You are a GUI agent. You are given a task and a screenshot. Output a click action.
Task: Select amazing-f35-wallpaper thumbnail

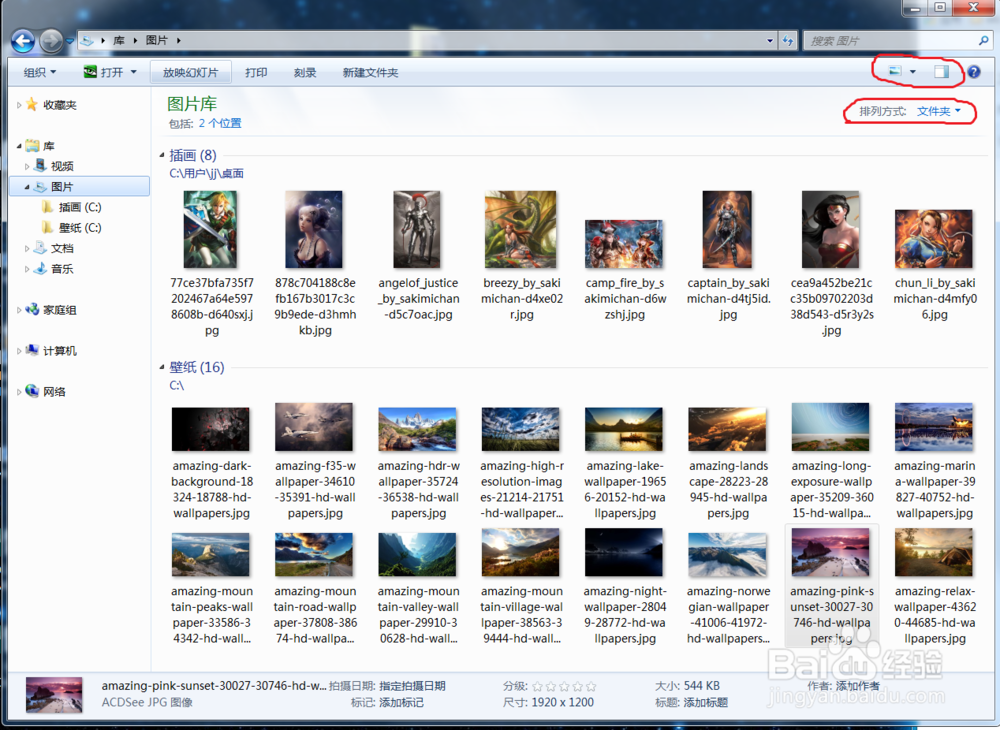(314, 427)
